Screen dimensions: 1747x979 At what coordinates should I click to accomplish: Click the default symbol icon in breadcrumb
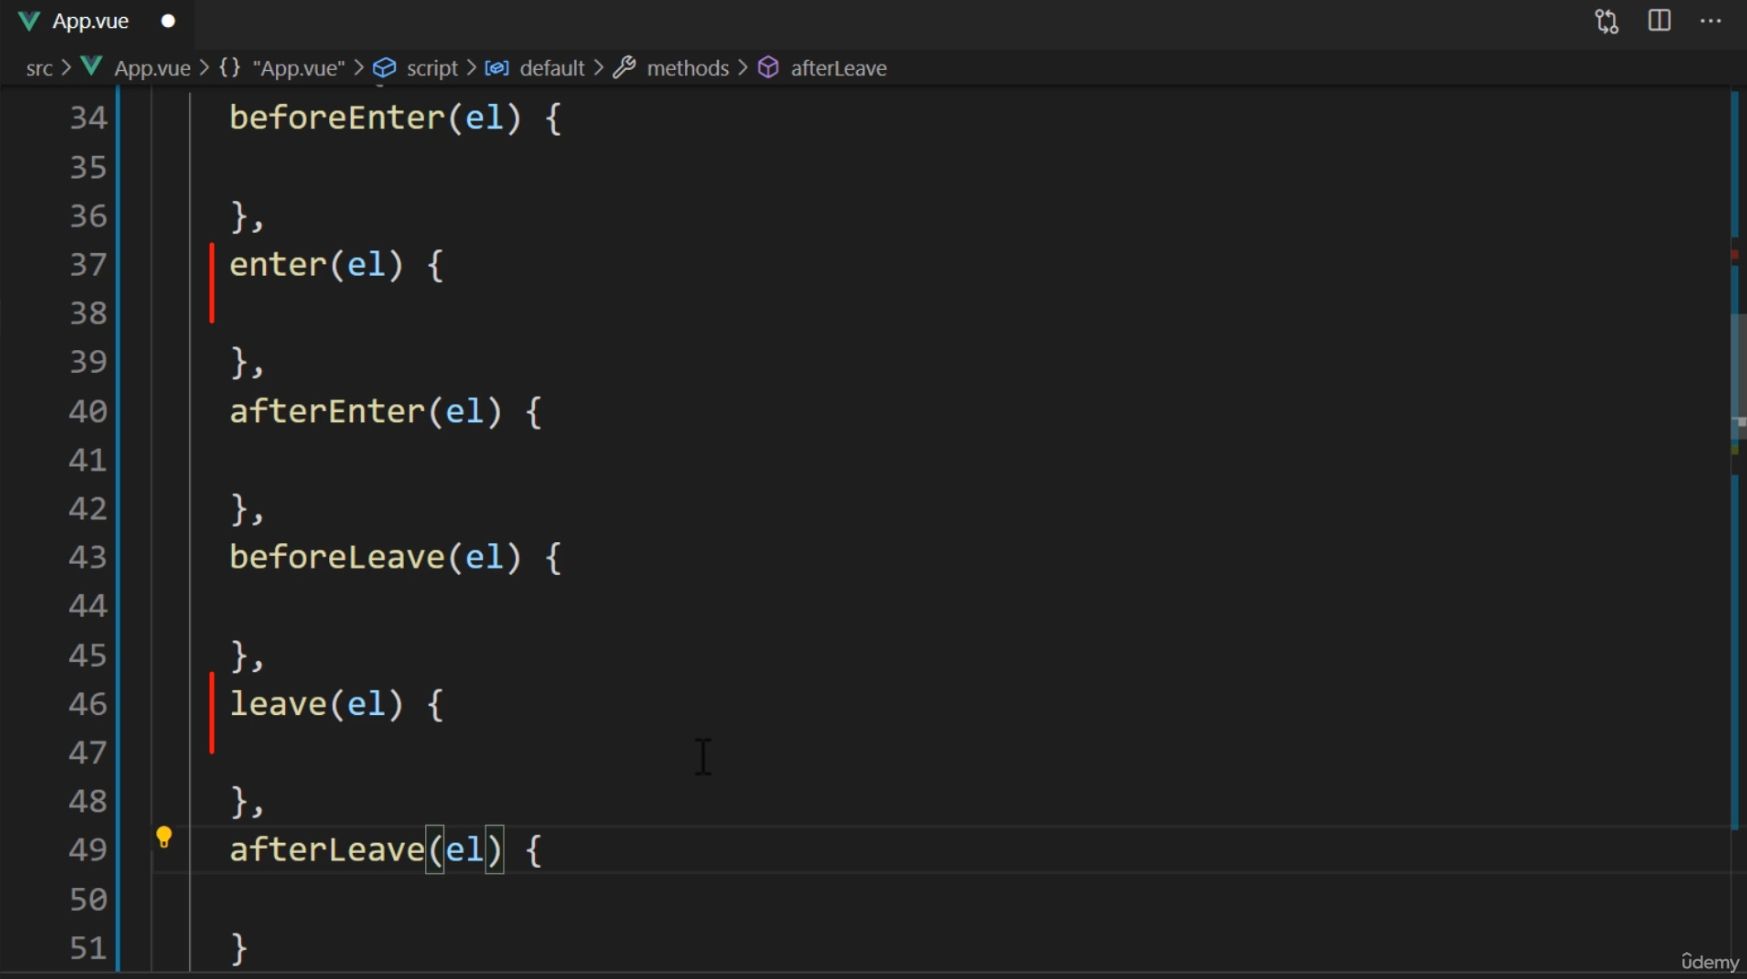pos(497,68)
